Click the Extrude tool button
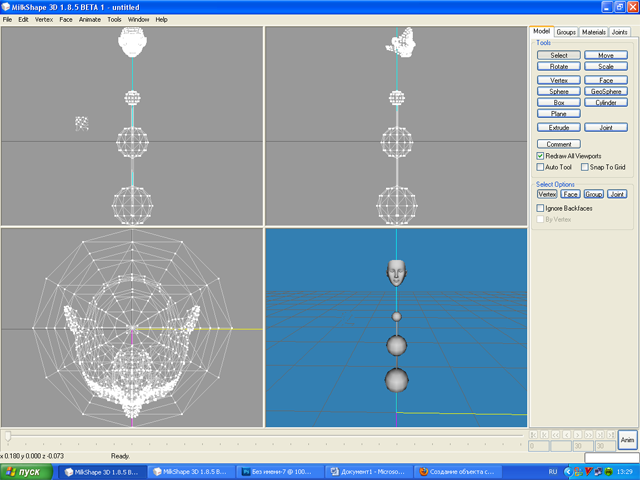This screenshot has width=640, height=480. [x=558, y=128]
